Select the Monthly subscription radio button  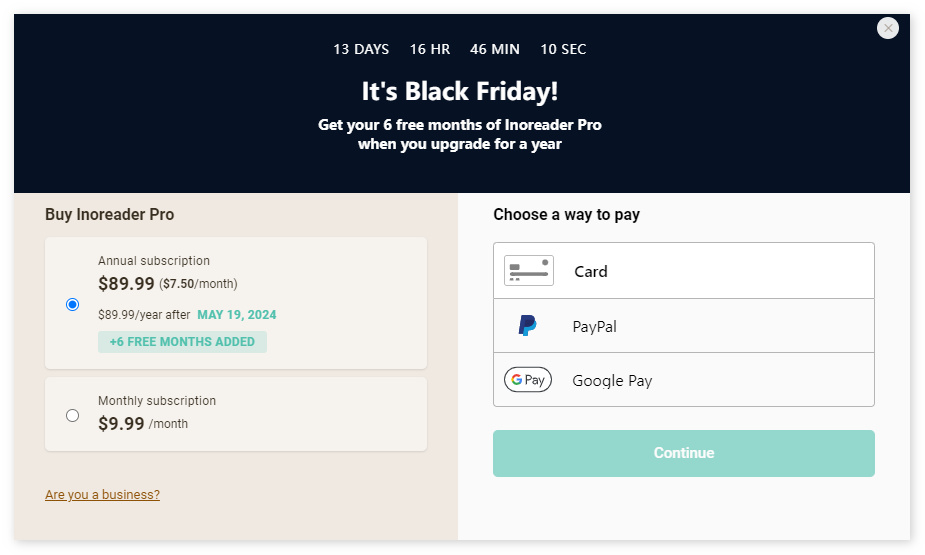click(x=72, y=415)
